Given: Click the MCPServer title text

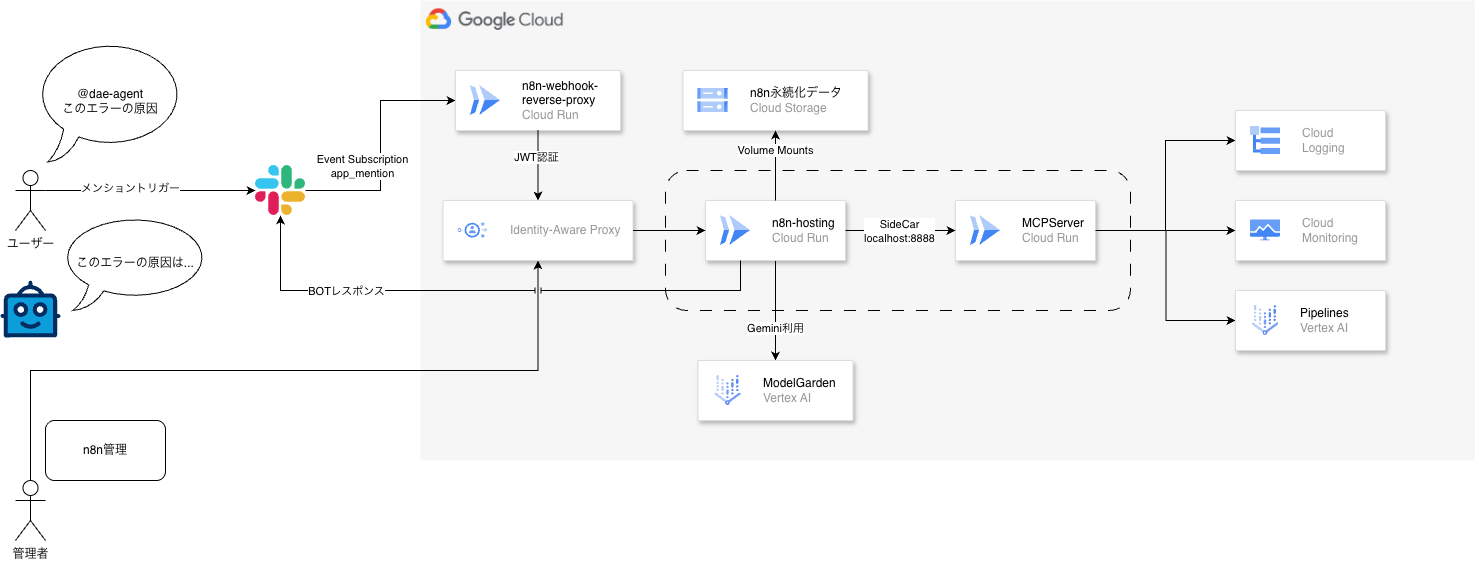Looking at the screenshot, I should tap(1053, 223).
